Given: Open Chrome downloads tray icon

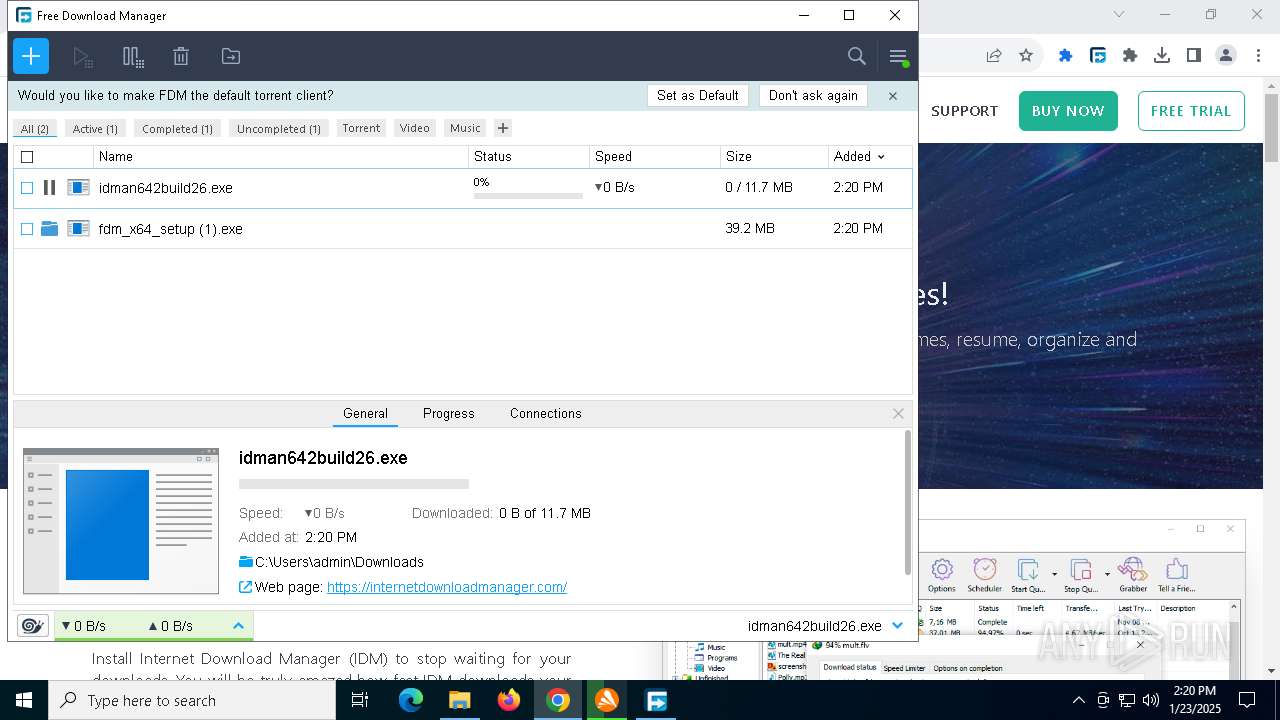Looking at the screenshot, I should (x=1162, y=56).
